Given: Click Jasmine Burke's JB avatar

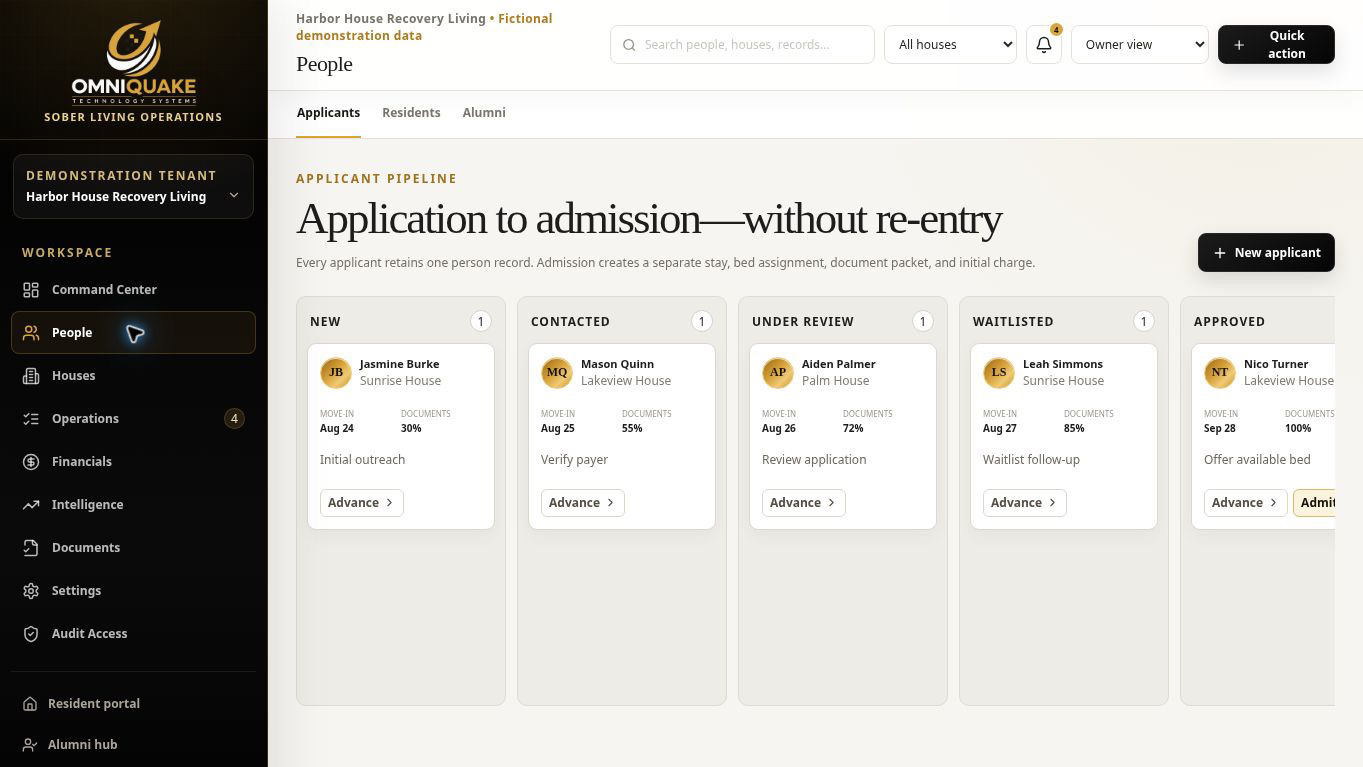Looking at the screenshot, I should coord(336,372).
